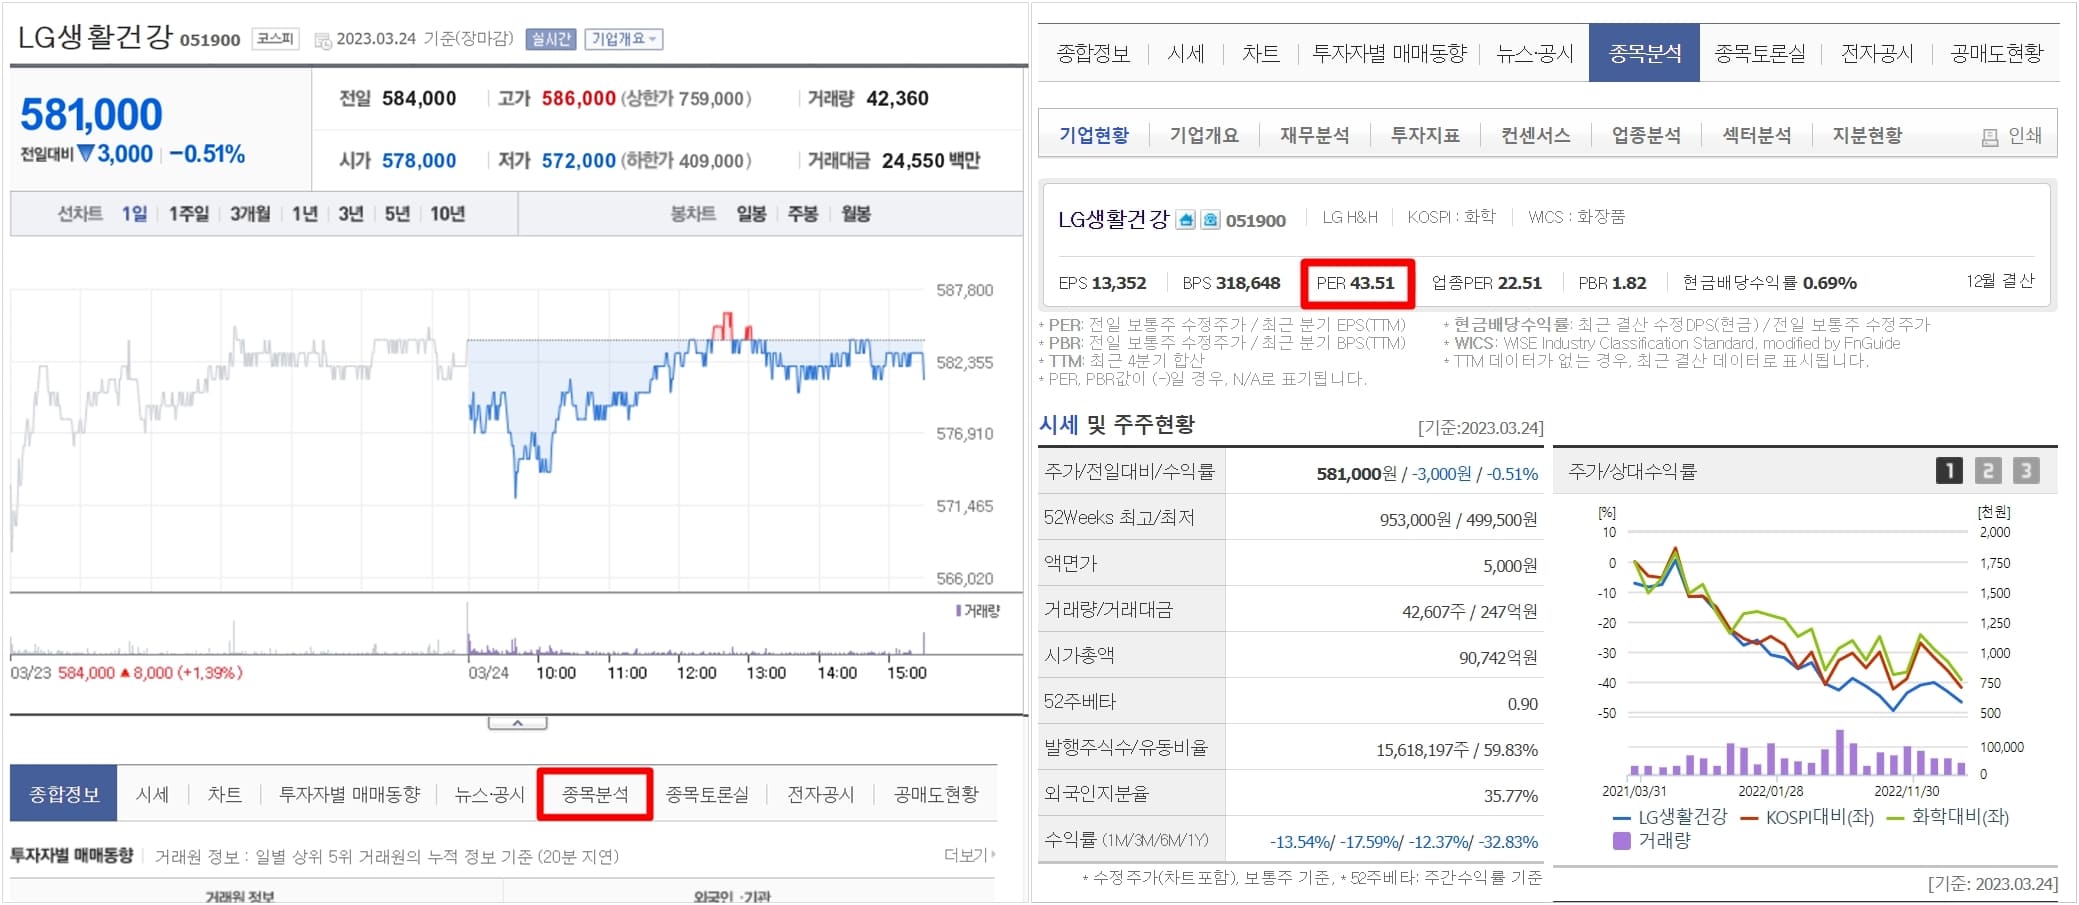The height and width of the screenshot is (905, 2079).
Task: Click the 코스피 market badge
Action: click(275, 39)
